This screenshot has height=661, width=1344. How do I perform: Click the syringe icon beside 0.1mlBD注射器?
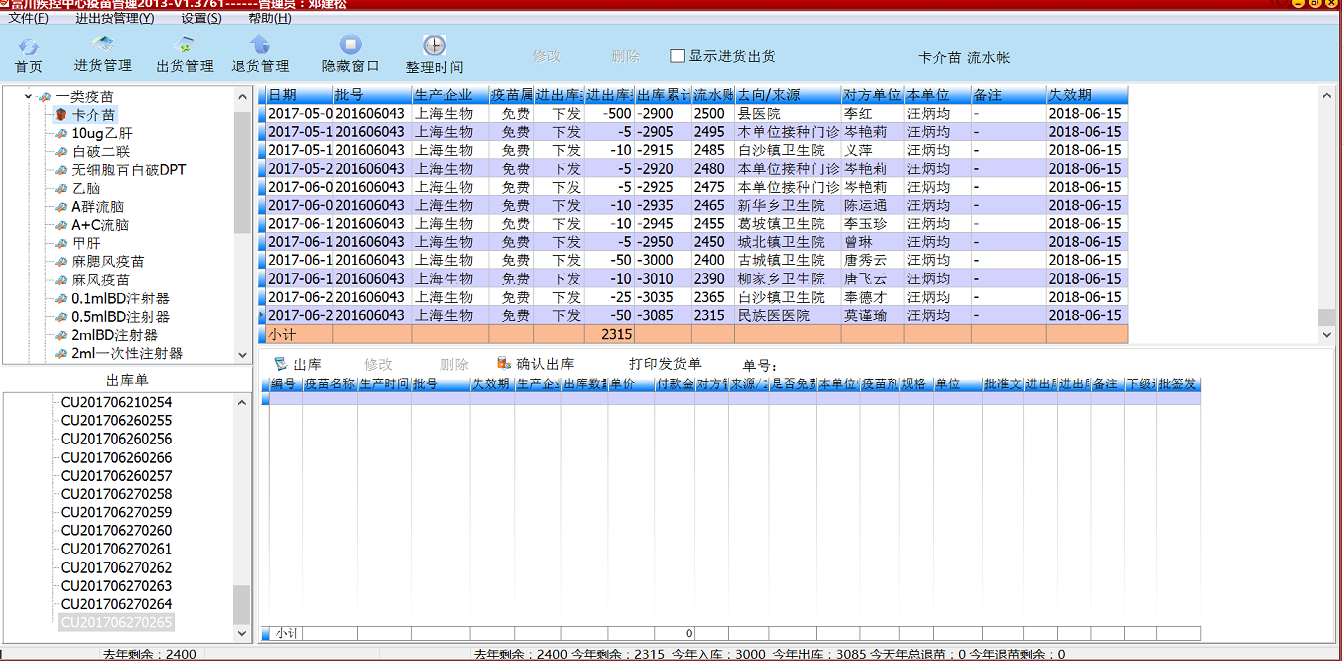(60, 298)
